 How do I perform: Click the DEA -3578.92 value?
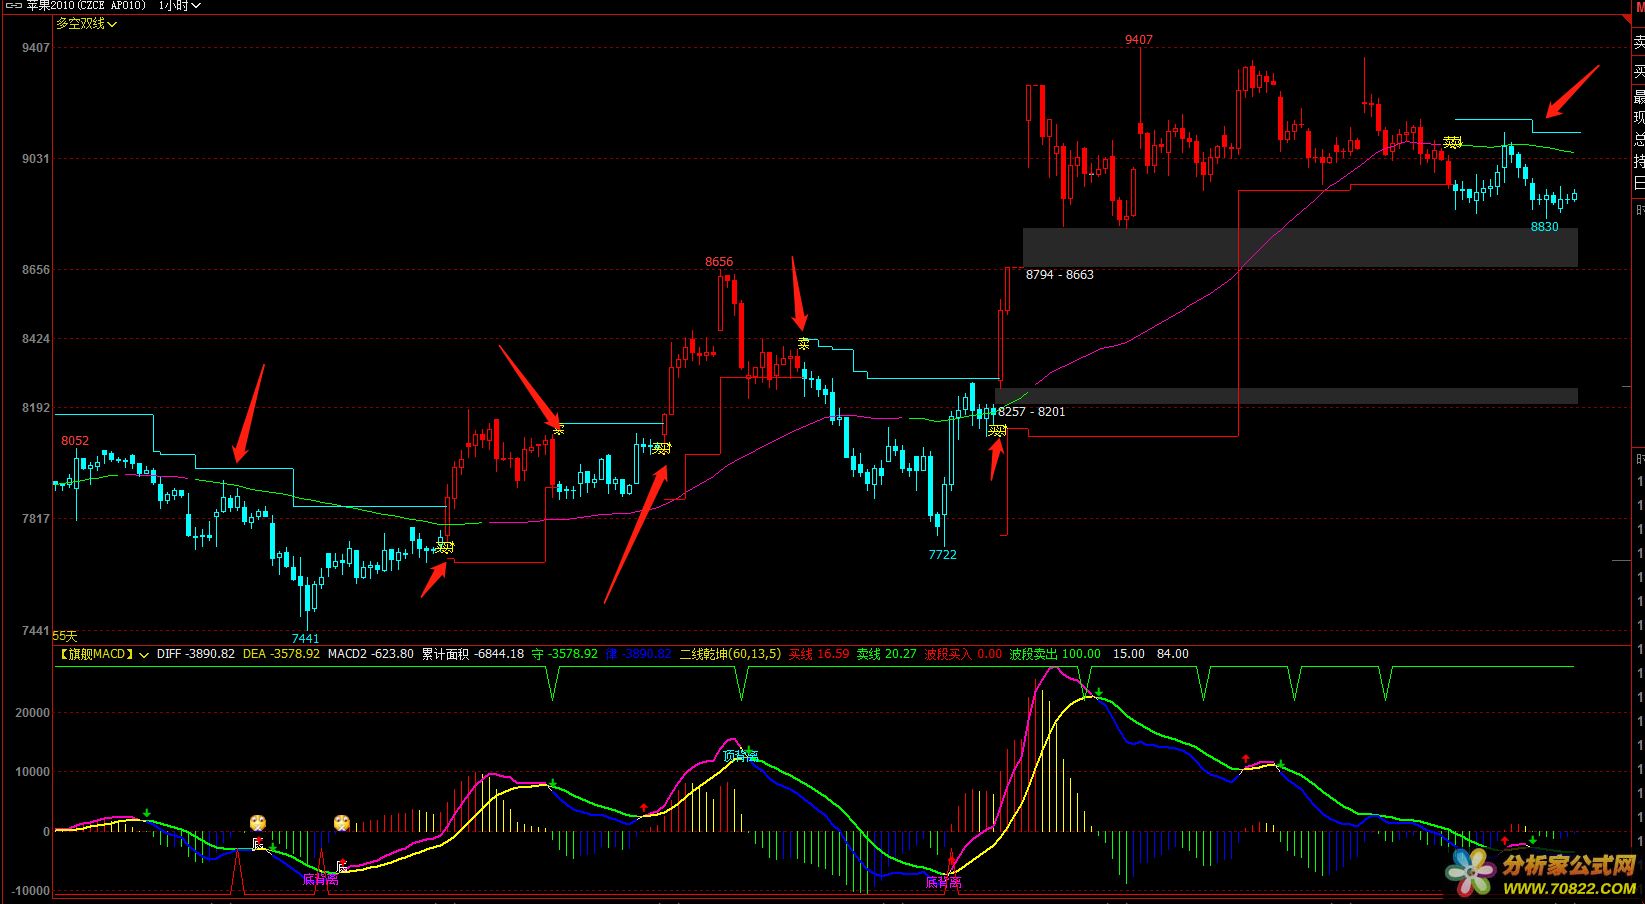tap(282, 654)
